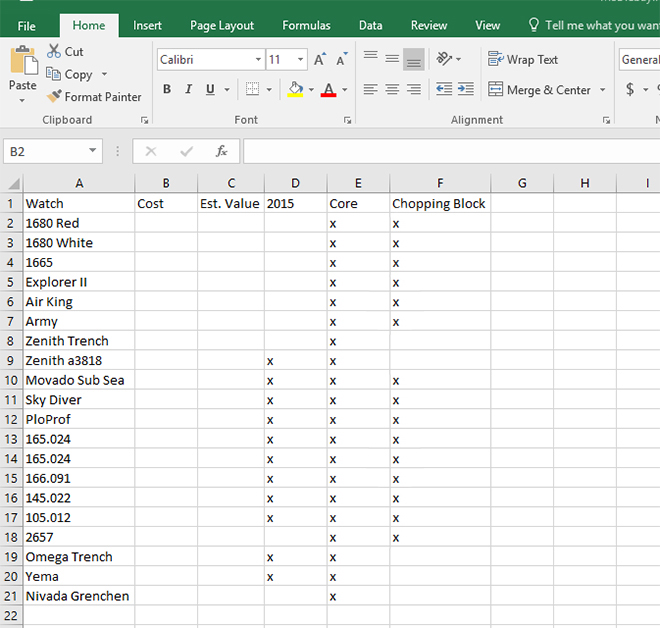The image size is (660, 628).
Task: Click the Increase Indent icon
Action: tap(465, 90)
